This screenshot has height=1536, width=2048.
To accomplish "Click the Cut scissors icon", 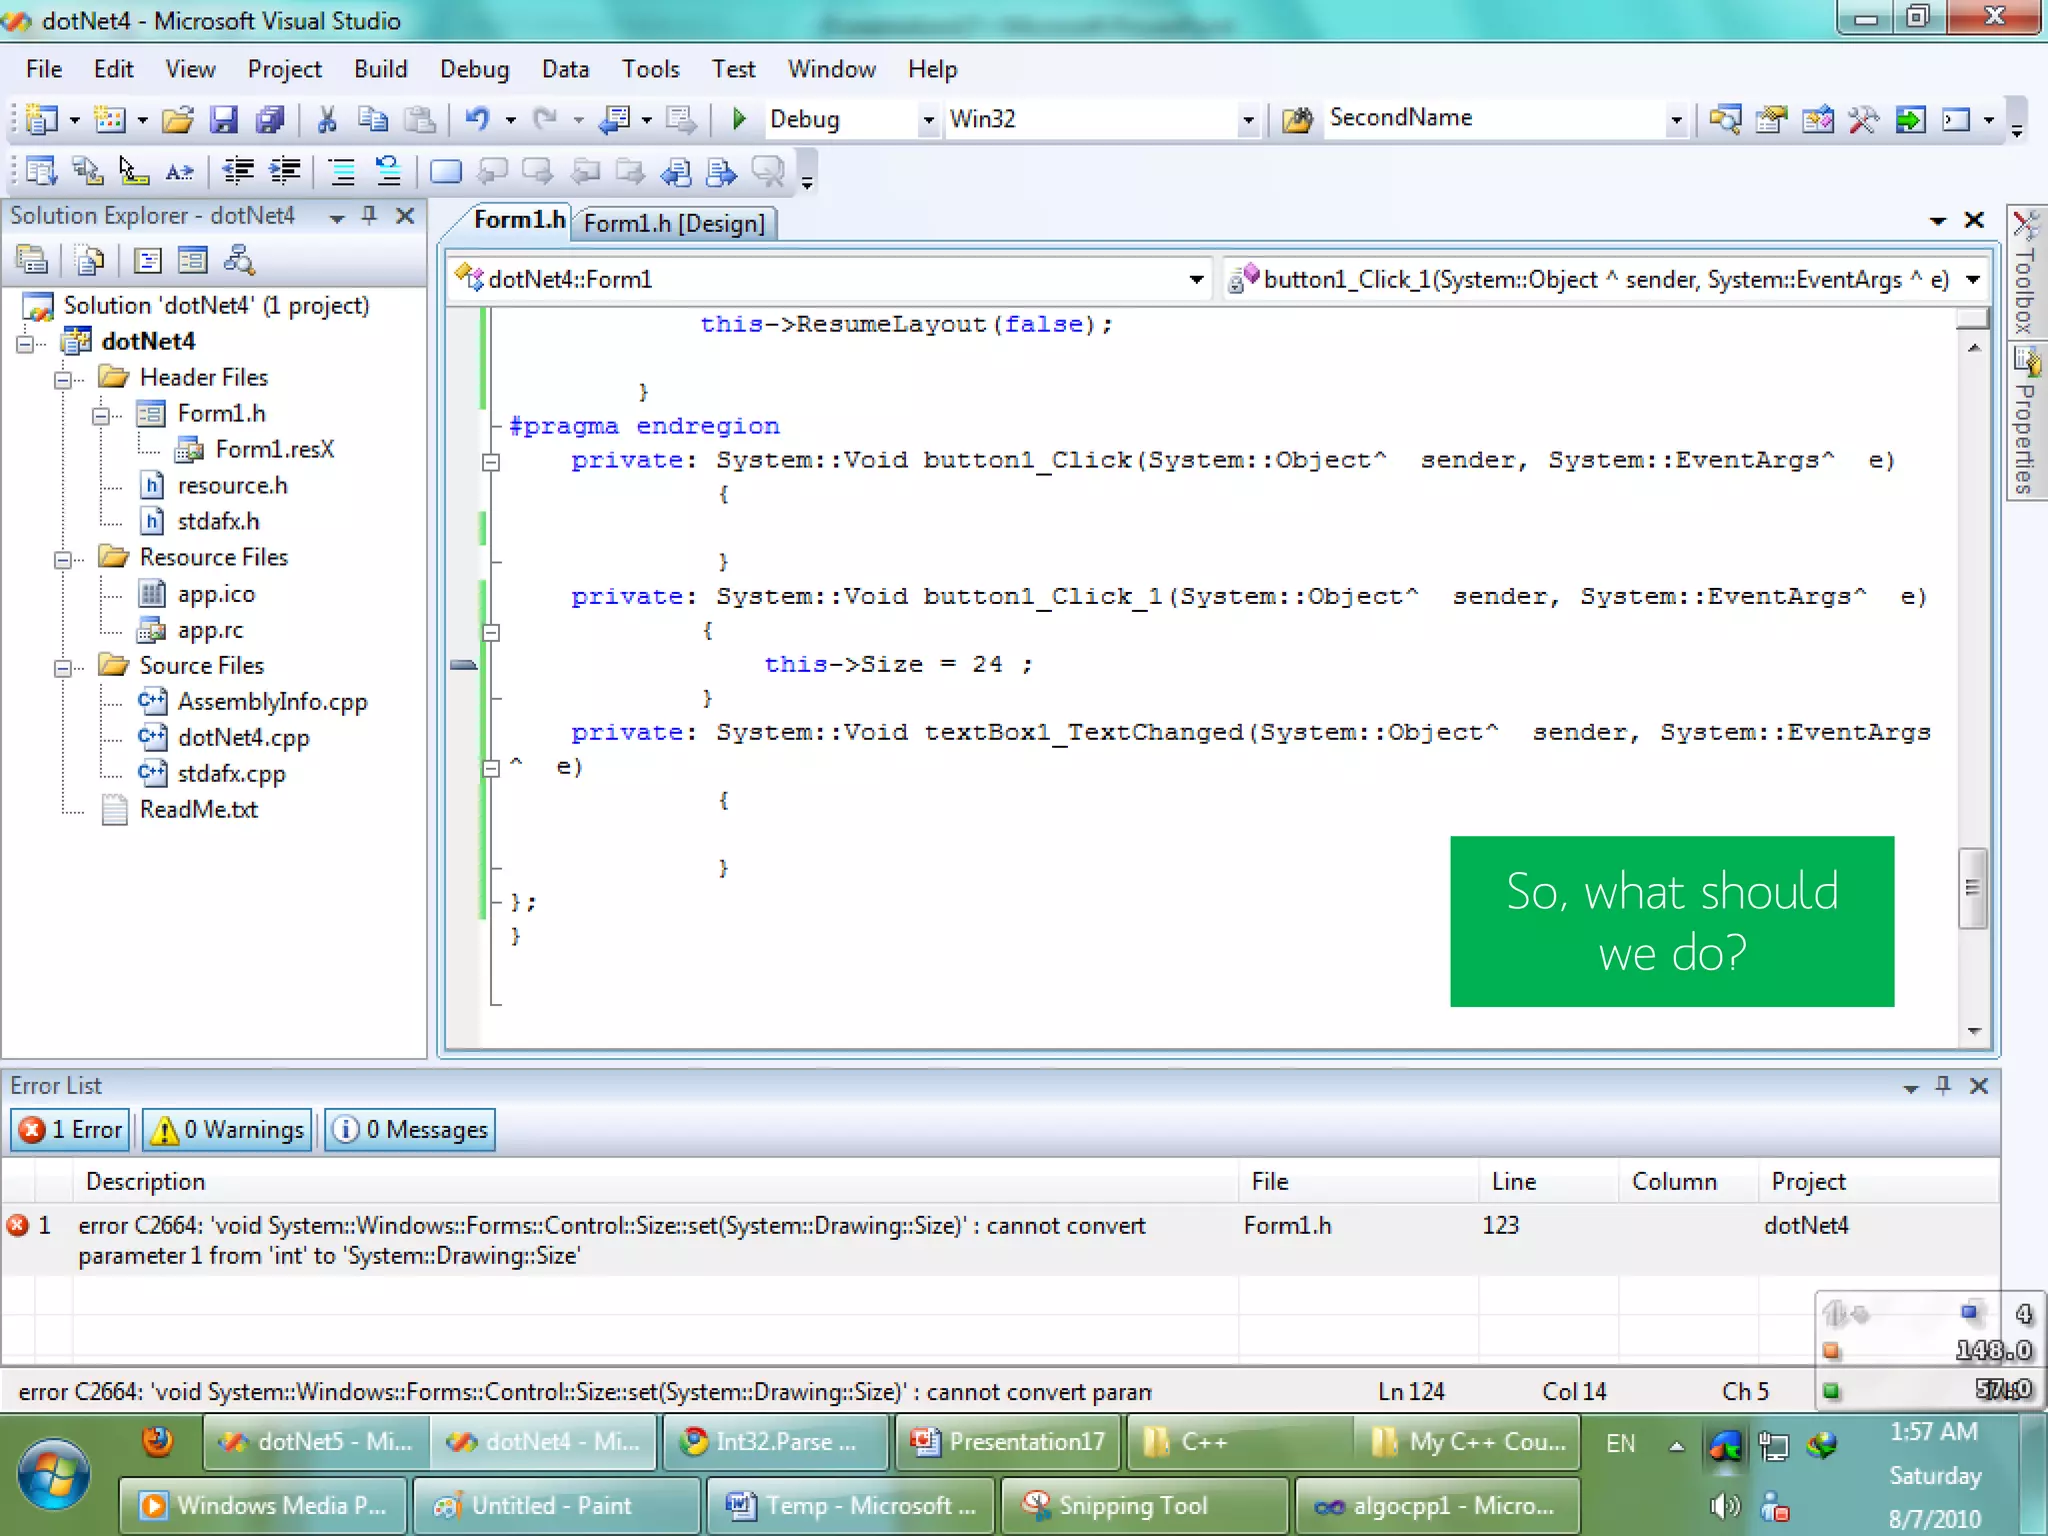I will (326, 120).
